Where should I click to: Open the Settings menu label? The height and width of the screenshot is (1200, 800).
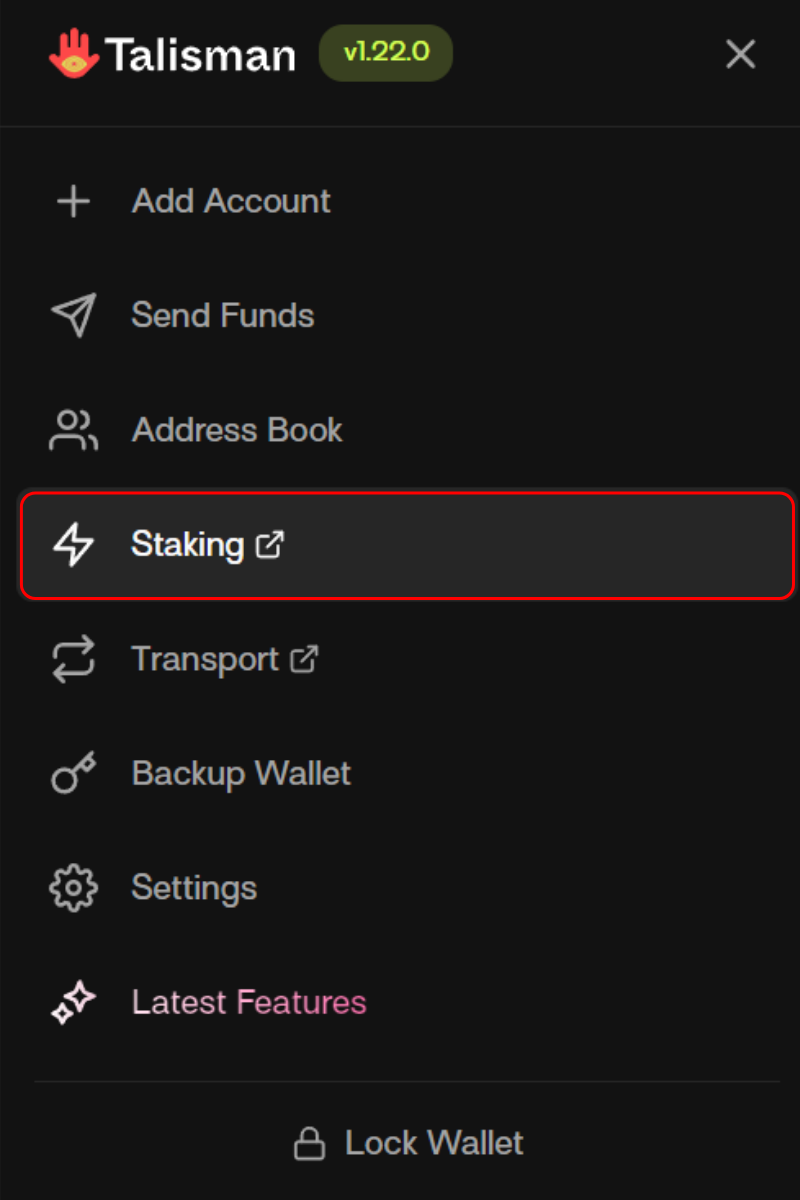pyautogui.click(x=194, y=888)
